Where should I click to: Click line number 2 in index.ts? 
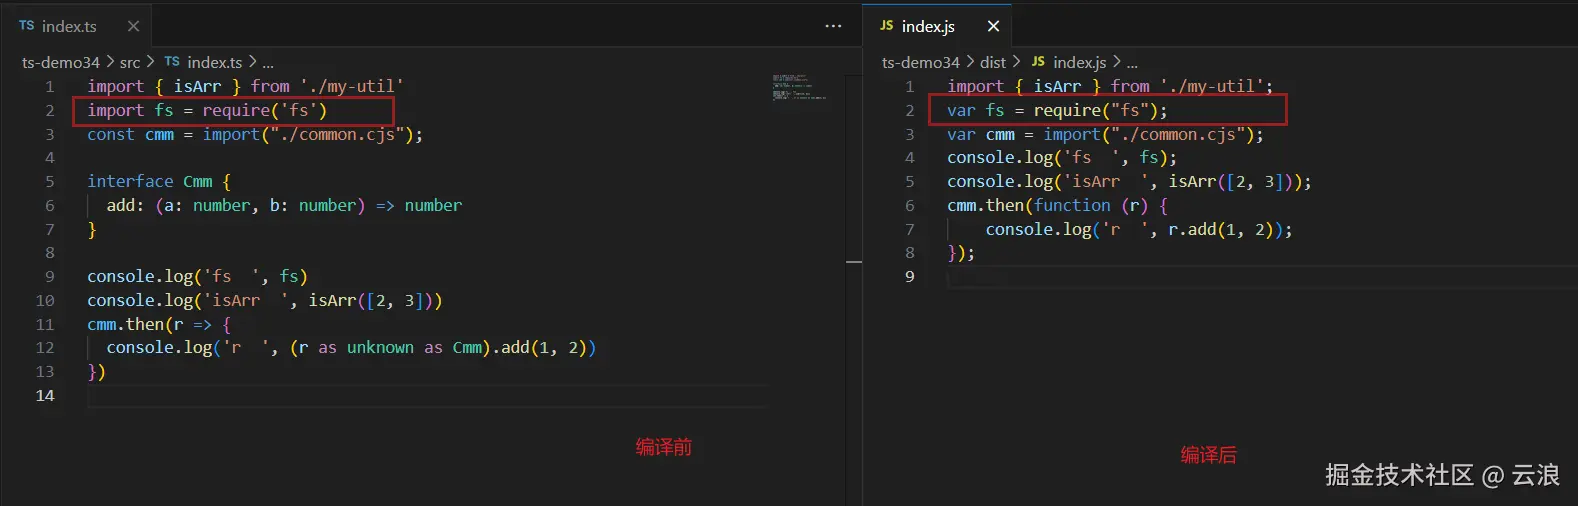pyautogui.click(x=49, y=110)
